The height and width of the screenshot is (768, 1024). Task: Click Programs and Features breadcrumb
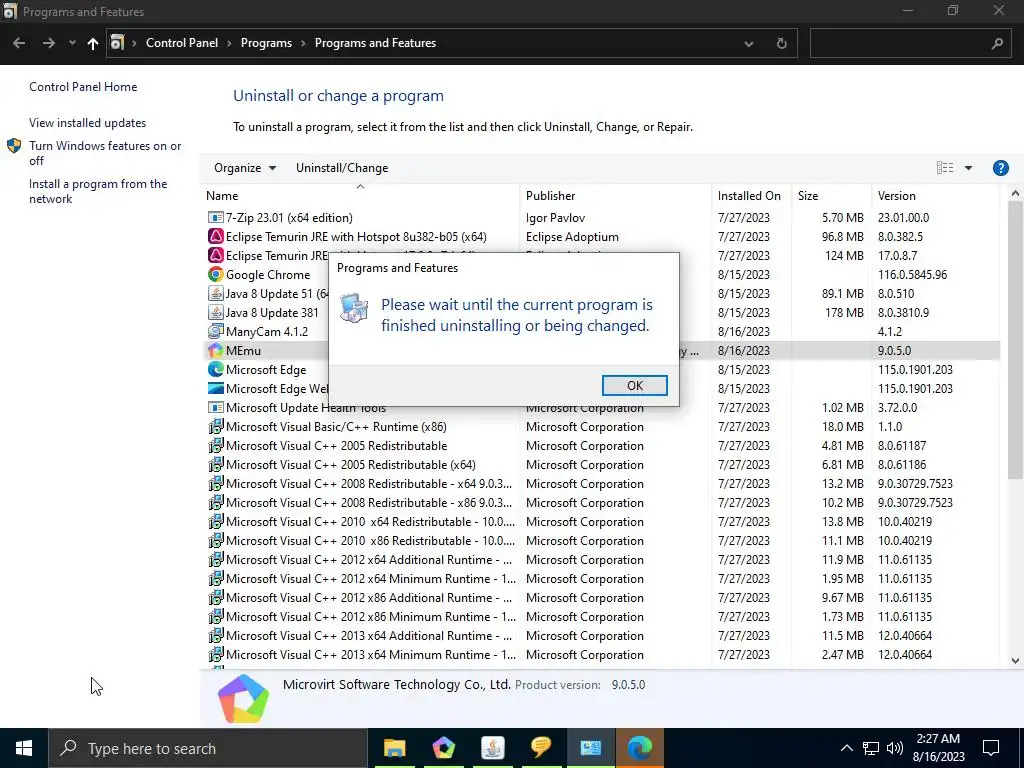tap(375, 43)
